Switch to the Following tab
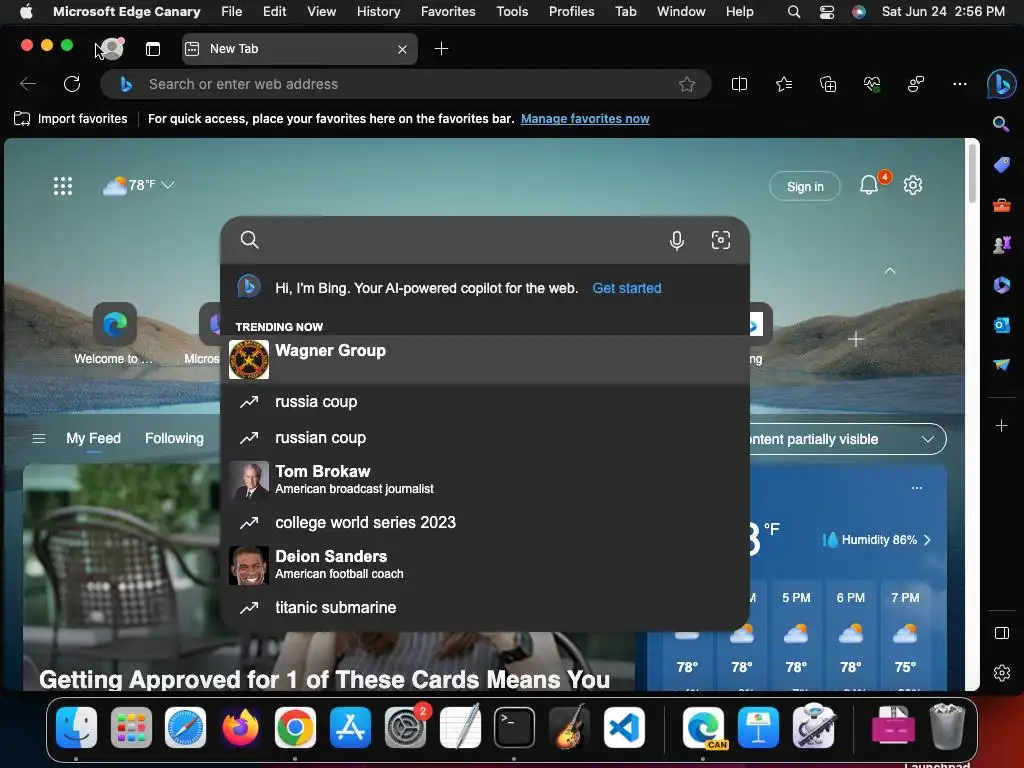The image size is (1024, 768). pyautogui.click(x=174, y=438)
